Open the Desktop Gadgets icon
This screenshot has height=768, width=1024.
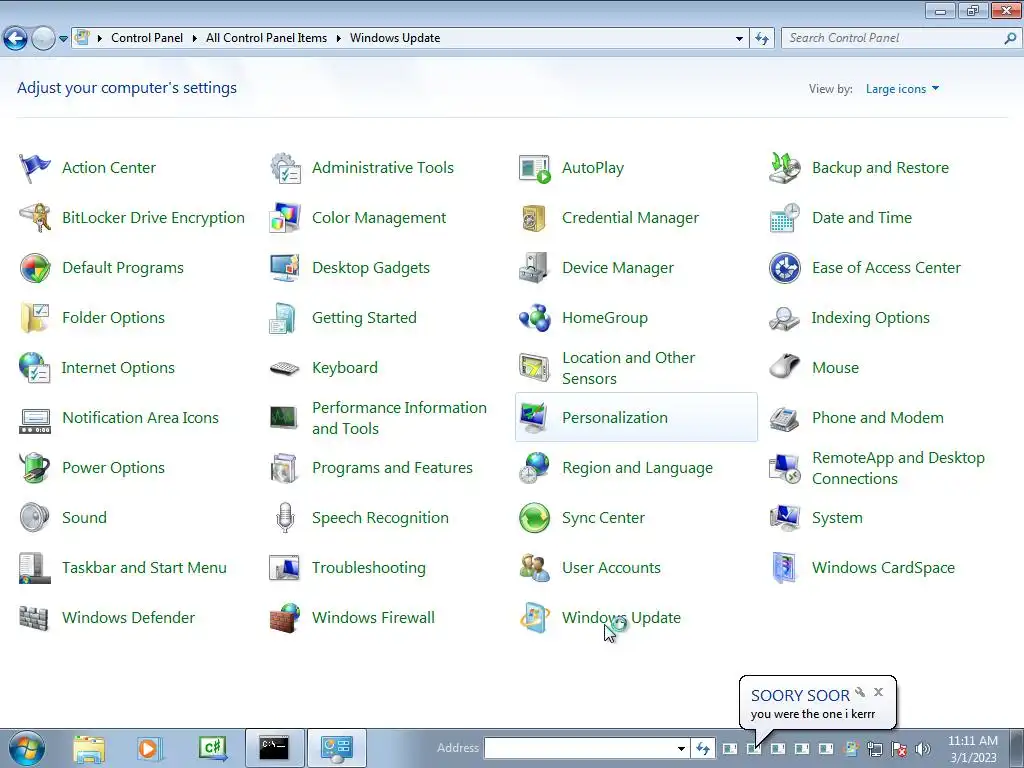[x=285, y=268]
